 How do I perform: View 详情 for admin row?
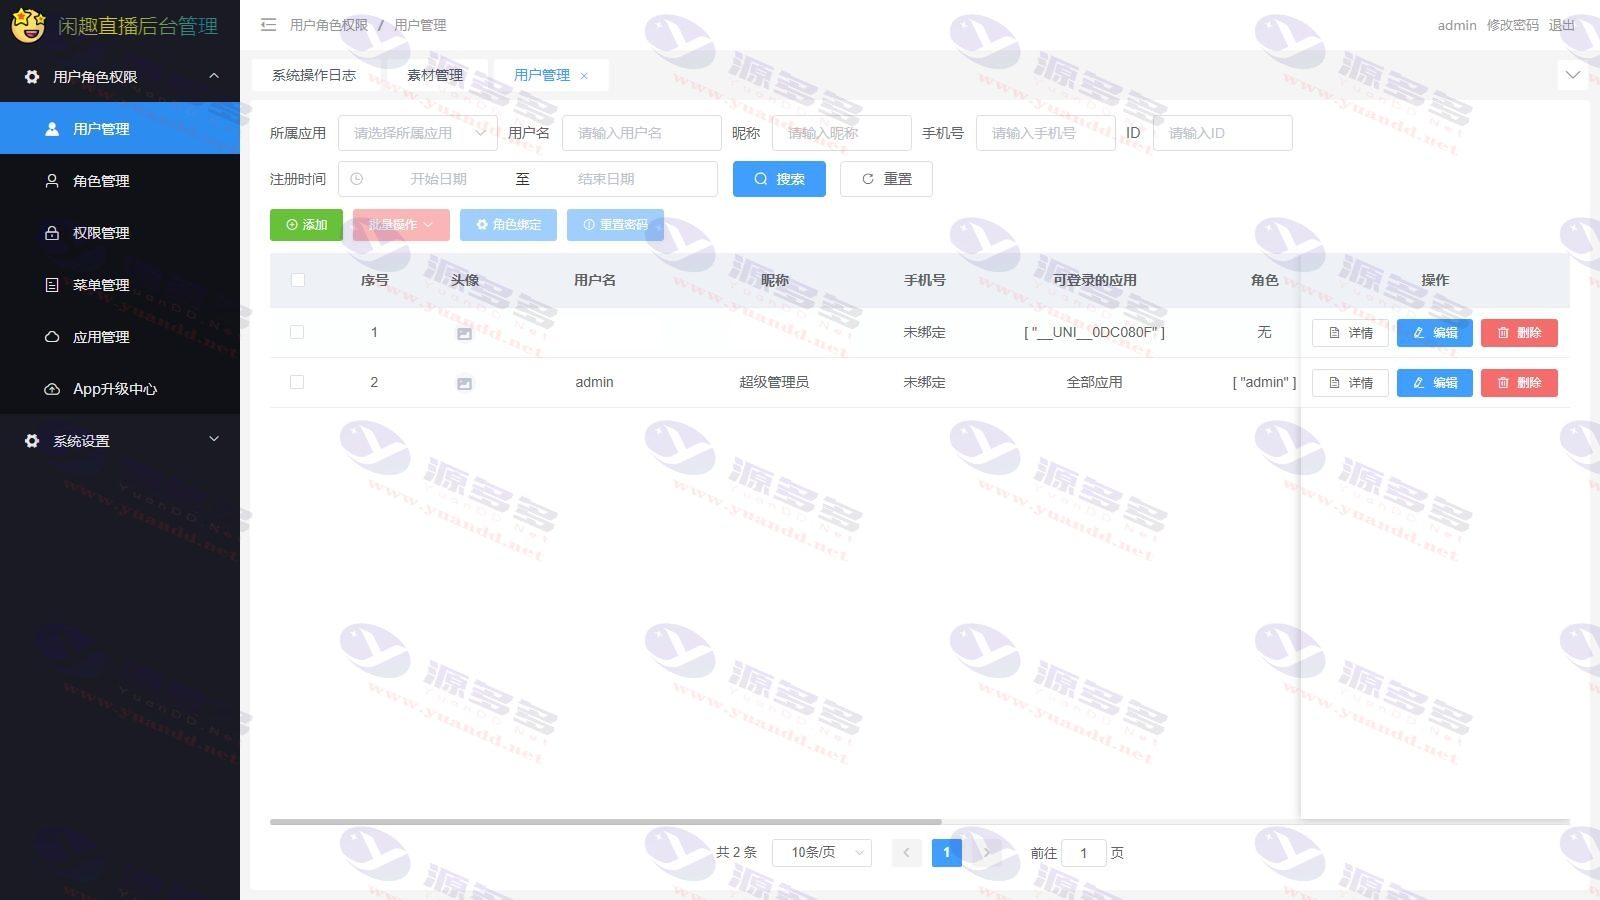pos(1350,383)
